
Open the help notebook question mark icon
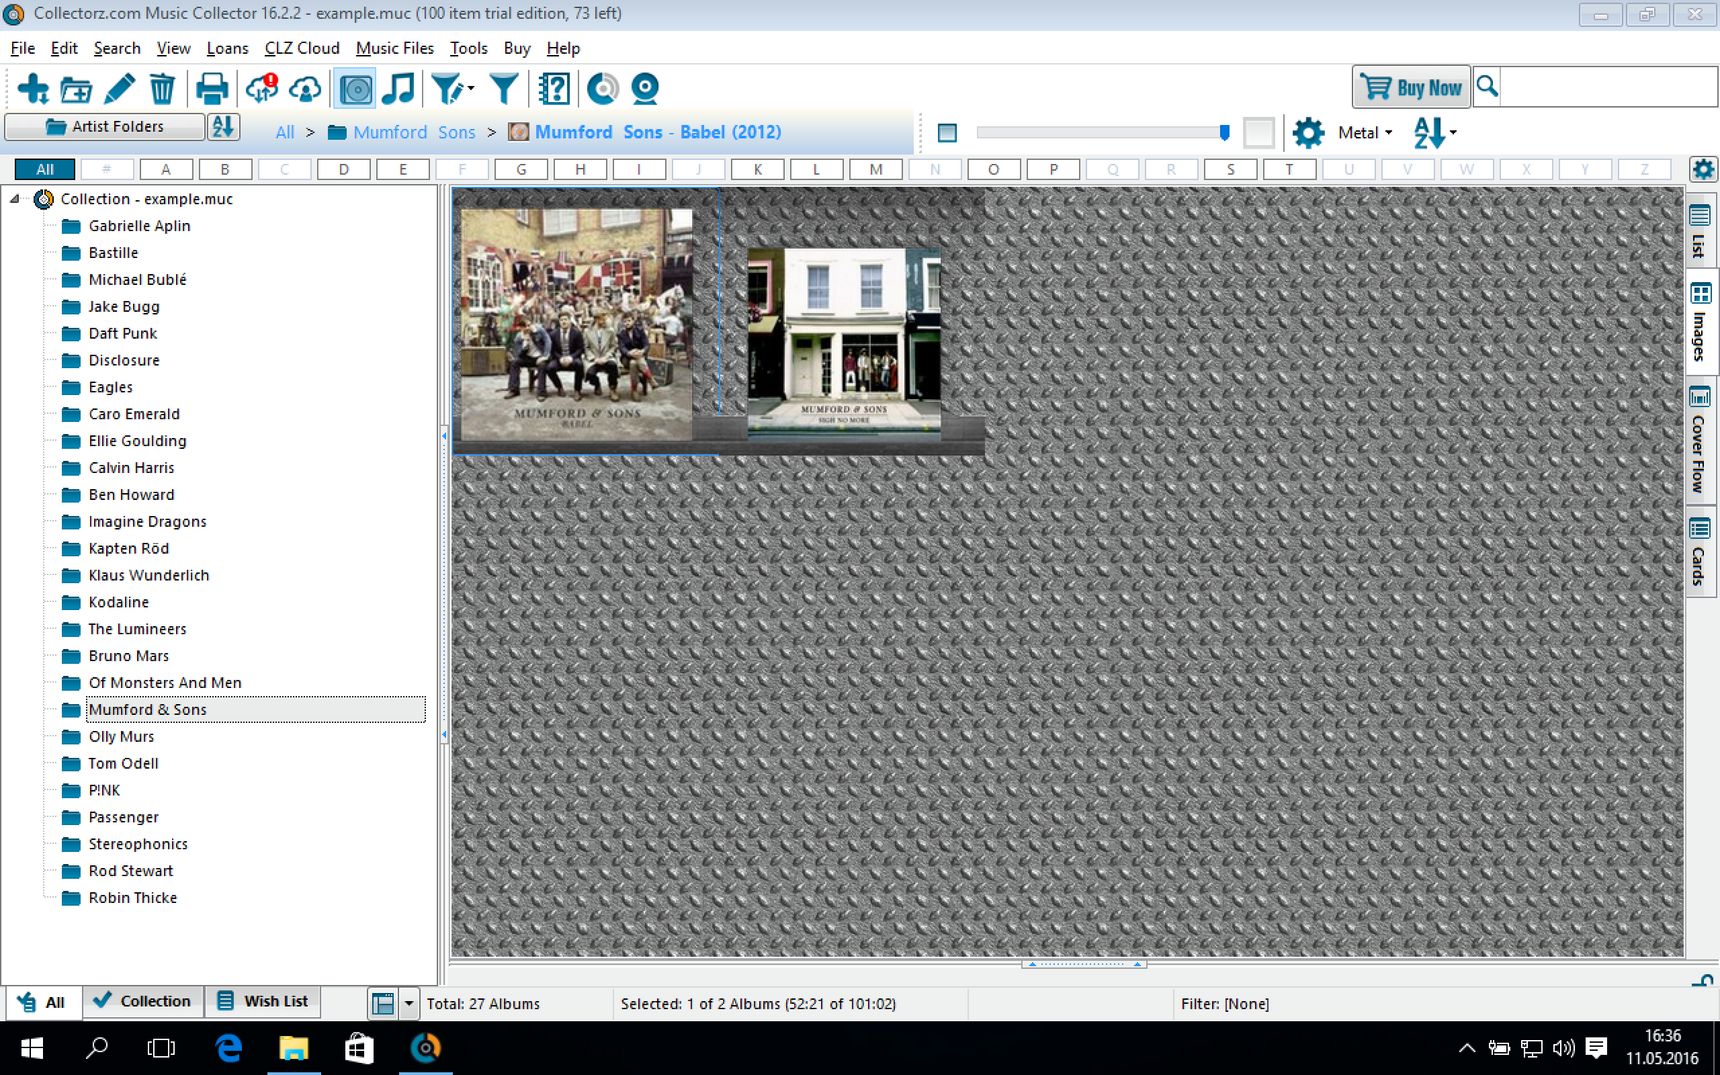(554, 89)
